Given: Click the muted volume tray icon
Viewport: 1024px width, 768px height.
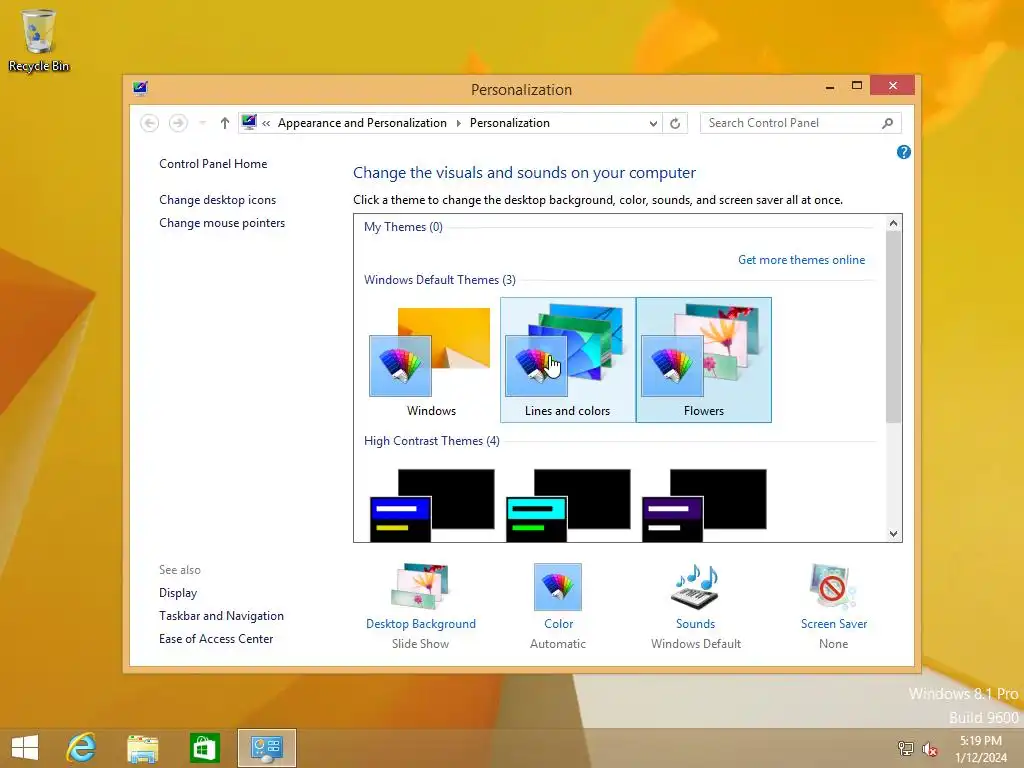Looking at the screenshot, I should (x=930, y=748).
